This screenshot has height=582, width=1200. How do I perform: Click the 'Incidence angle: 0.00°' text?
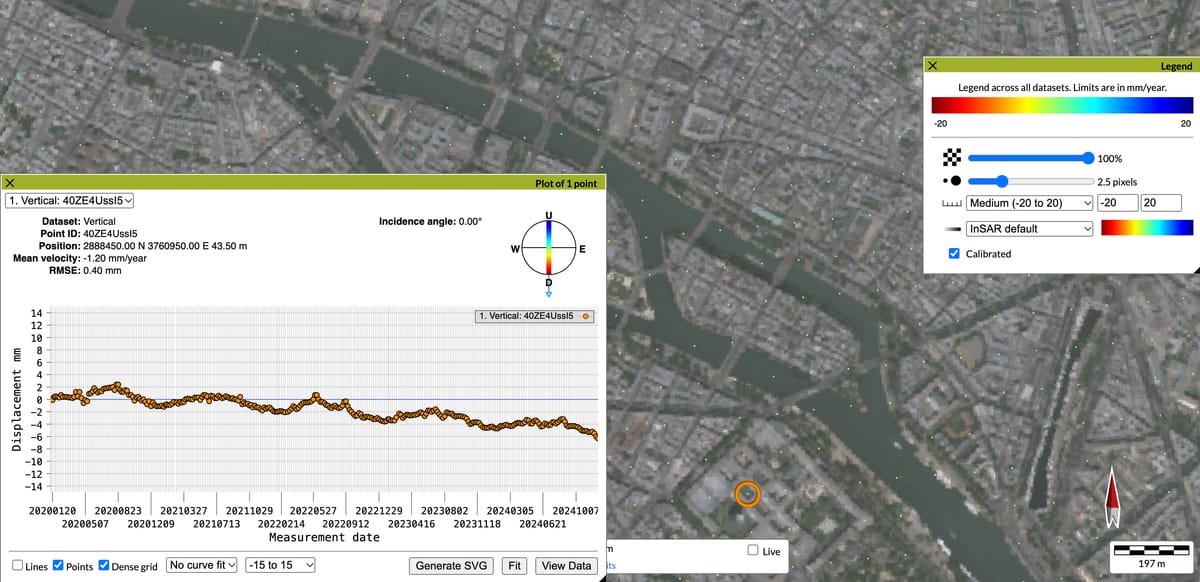pos(431,221)
